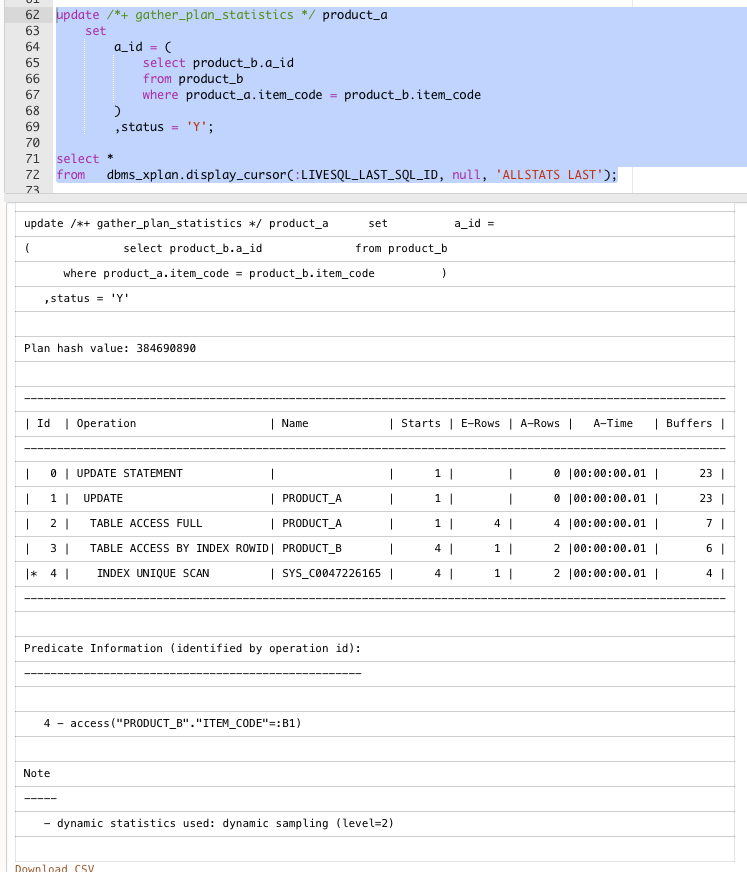Click the 'Note' heading row
The image size is (747, 872).
[x=375, y=774]
